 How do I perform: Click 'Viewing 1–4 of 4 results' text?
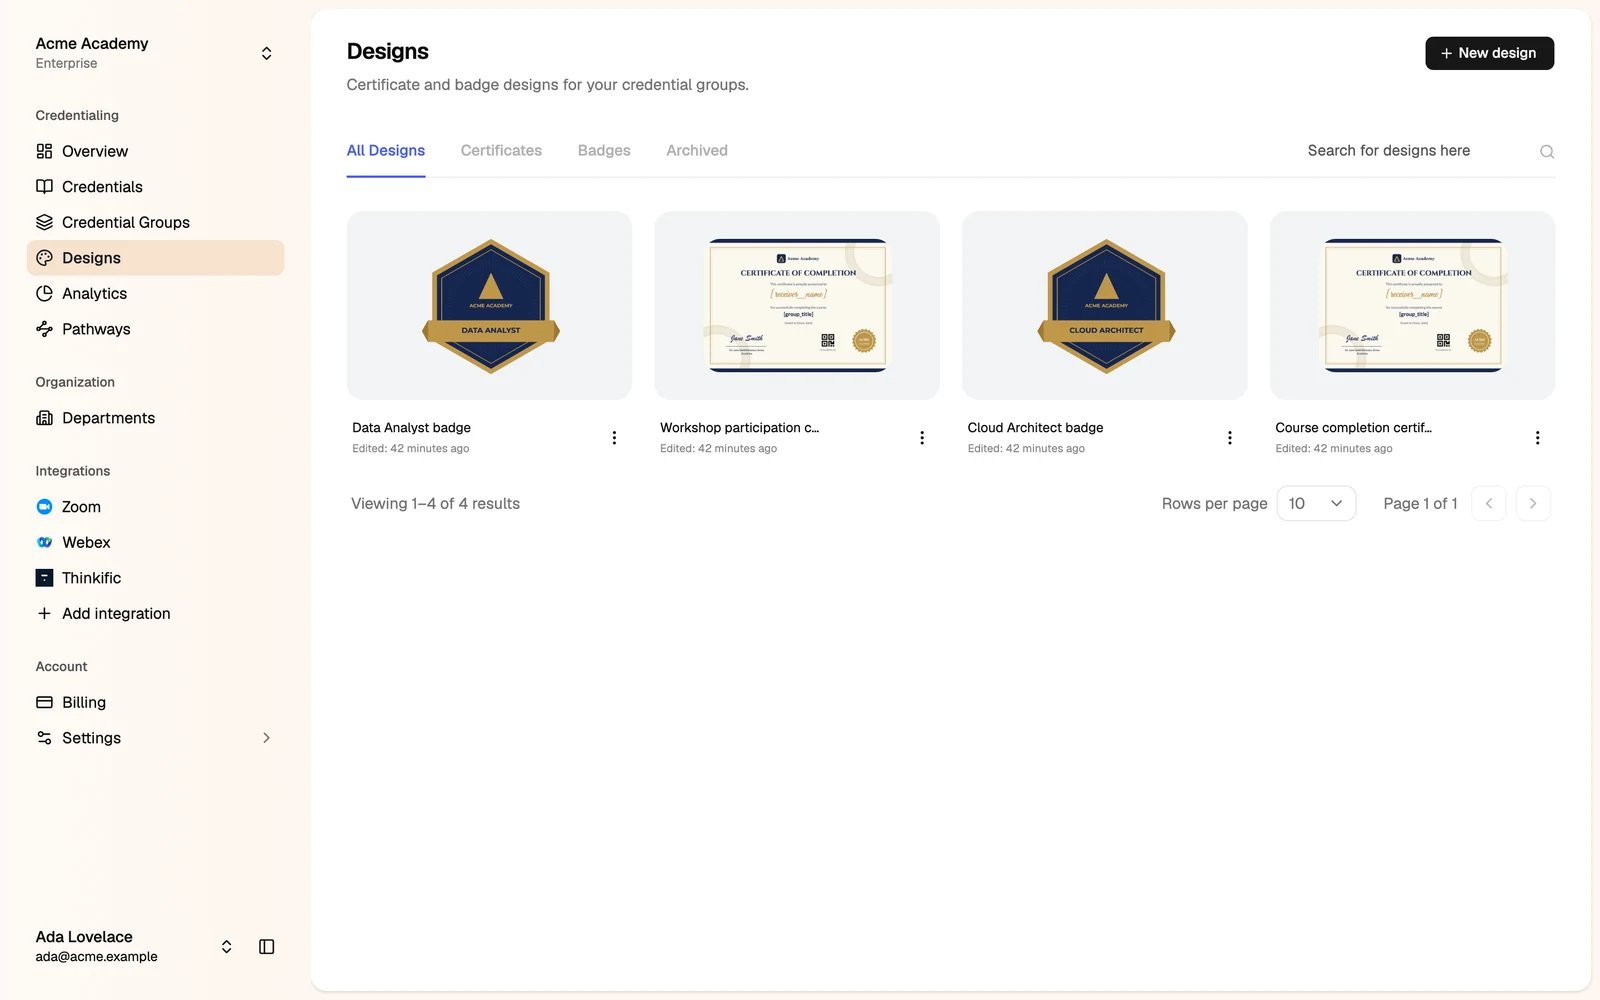click(435, 504)
